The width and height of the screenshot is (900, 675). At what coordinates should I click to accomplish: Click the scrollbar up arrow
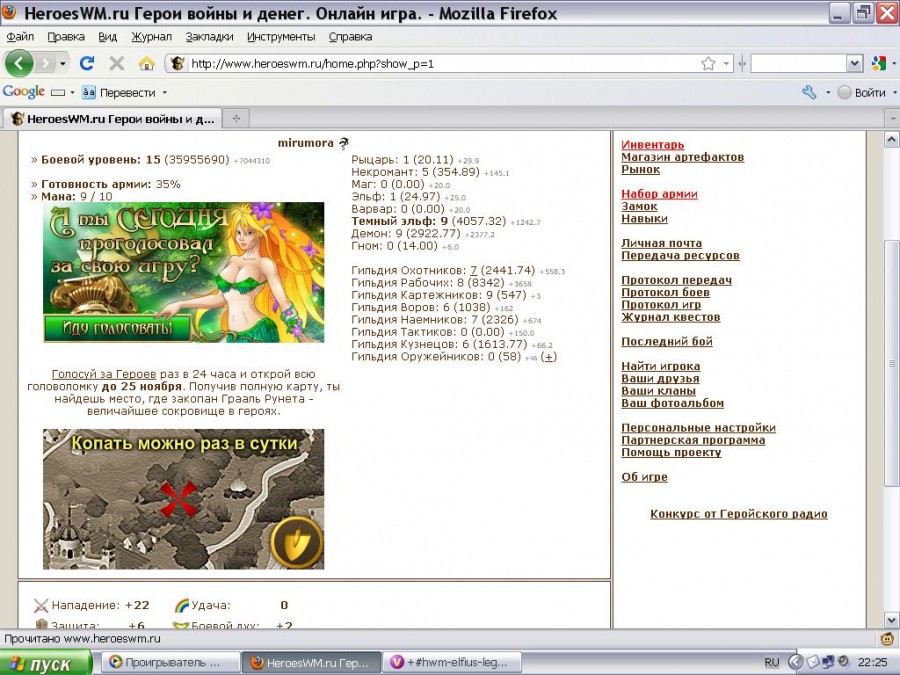tap(891, 139)
